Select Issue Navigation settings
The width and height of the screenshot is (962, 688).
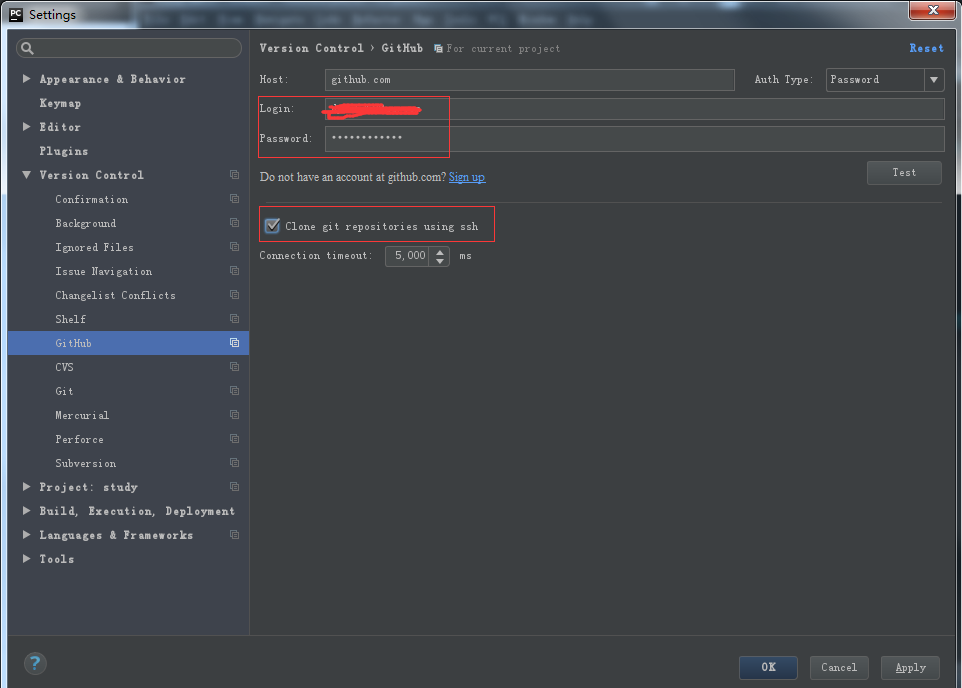(x=104, y=271)
